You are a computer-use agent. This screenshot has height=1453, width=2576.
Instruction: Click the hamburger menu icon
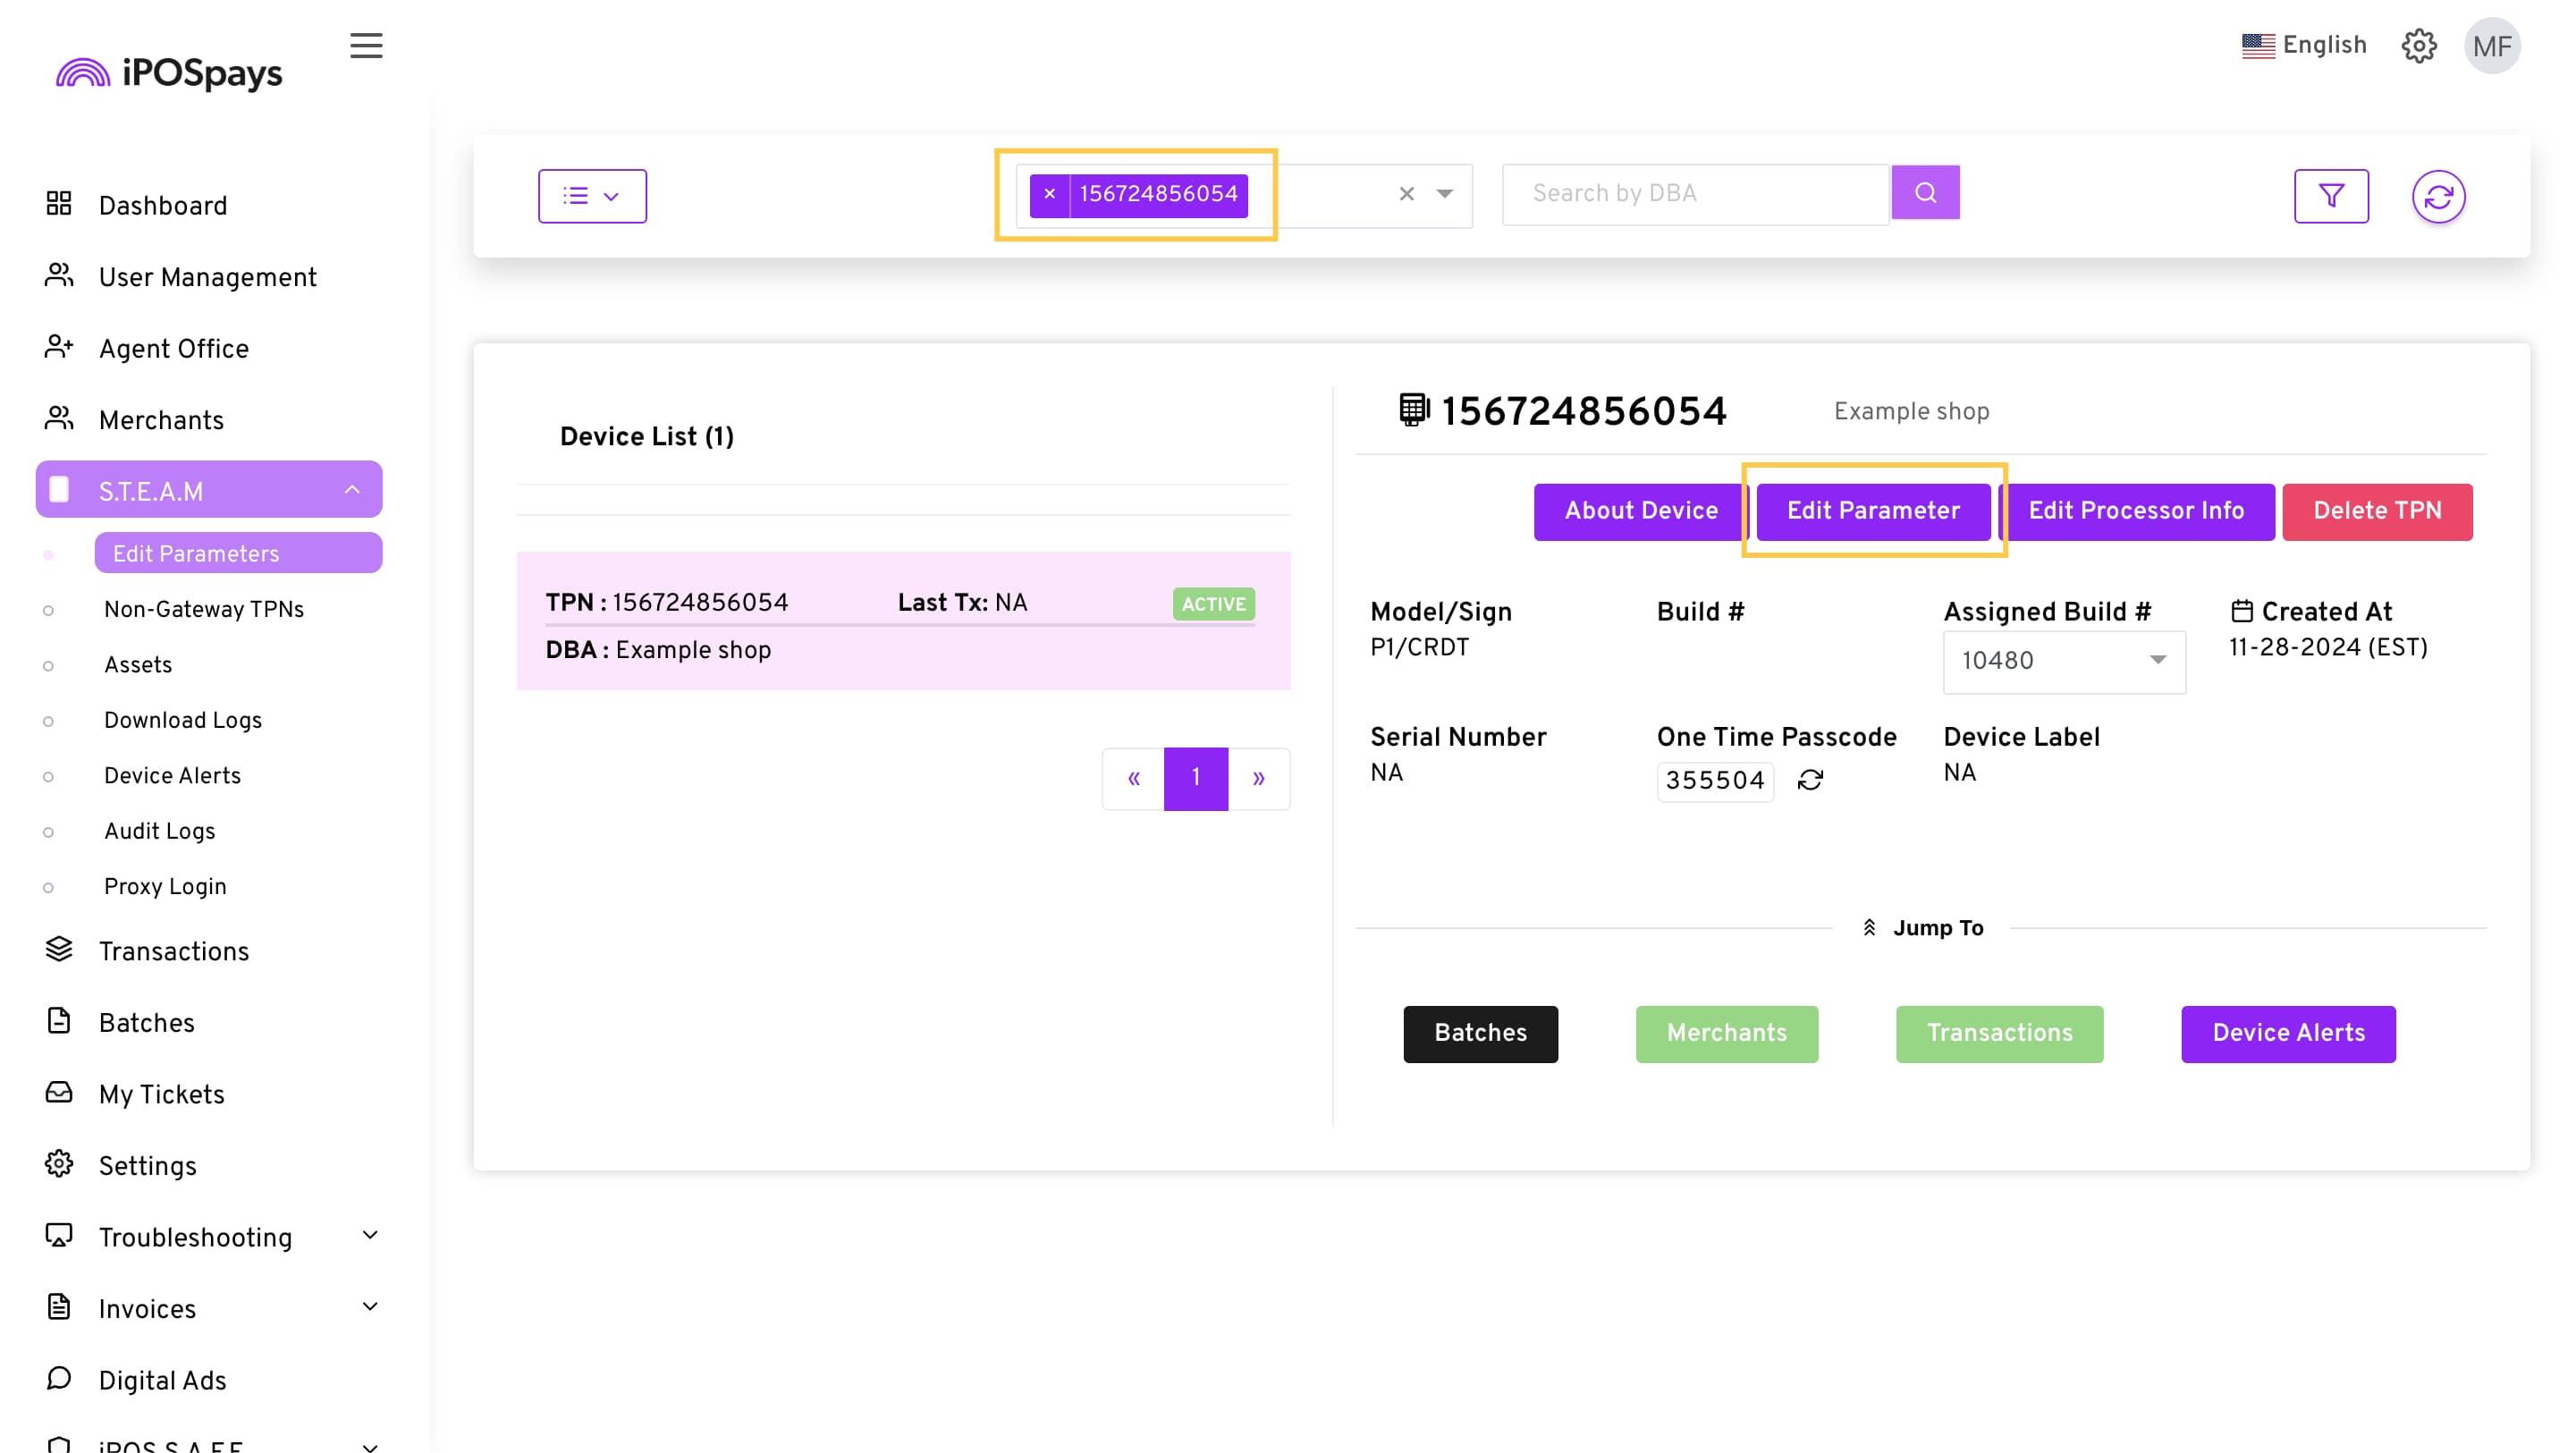coord(366,46)
